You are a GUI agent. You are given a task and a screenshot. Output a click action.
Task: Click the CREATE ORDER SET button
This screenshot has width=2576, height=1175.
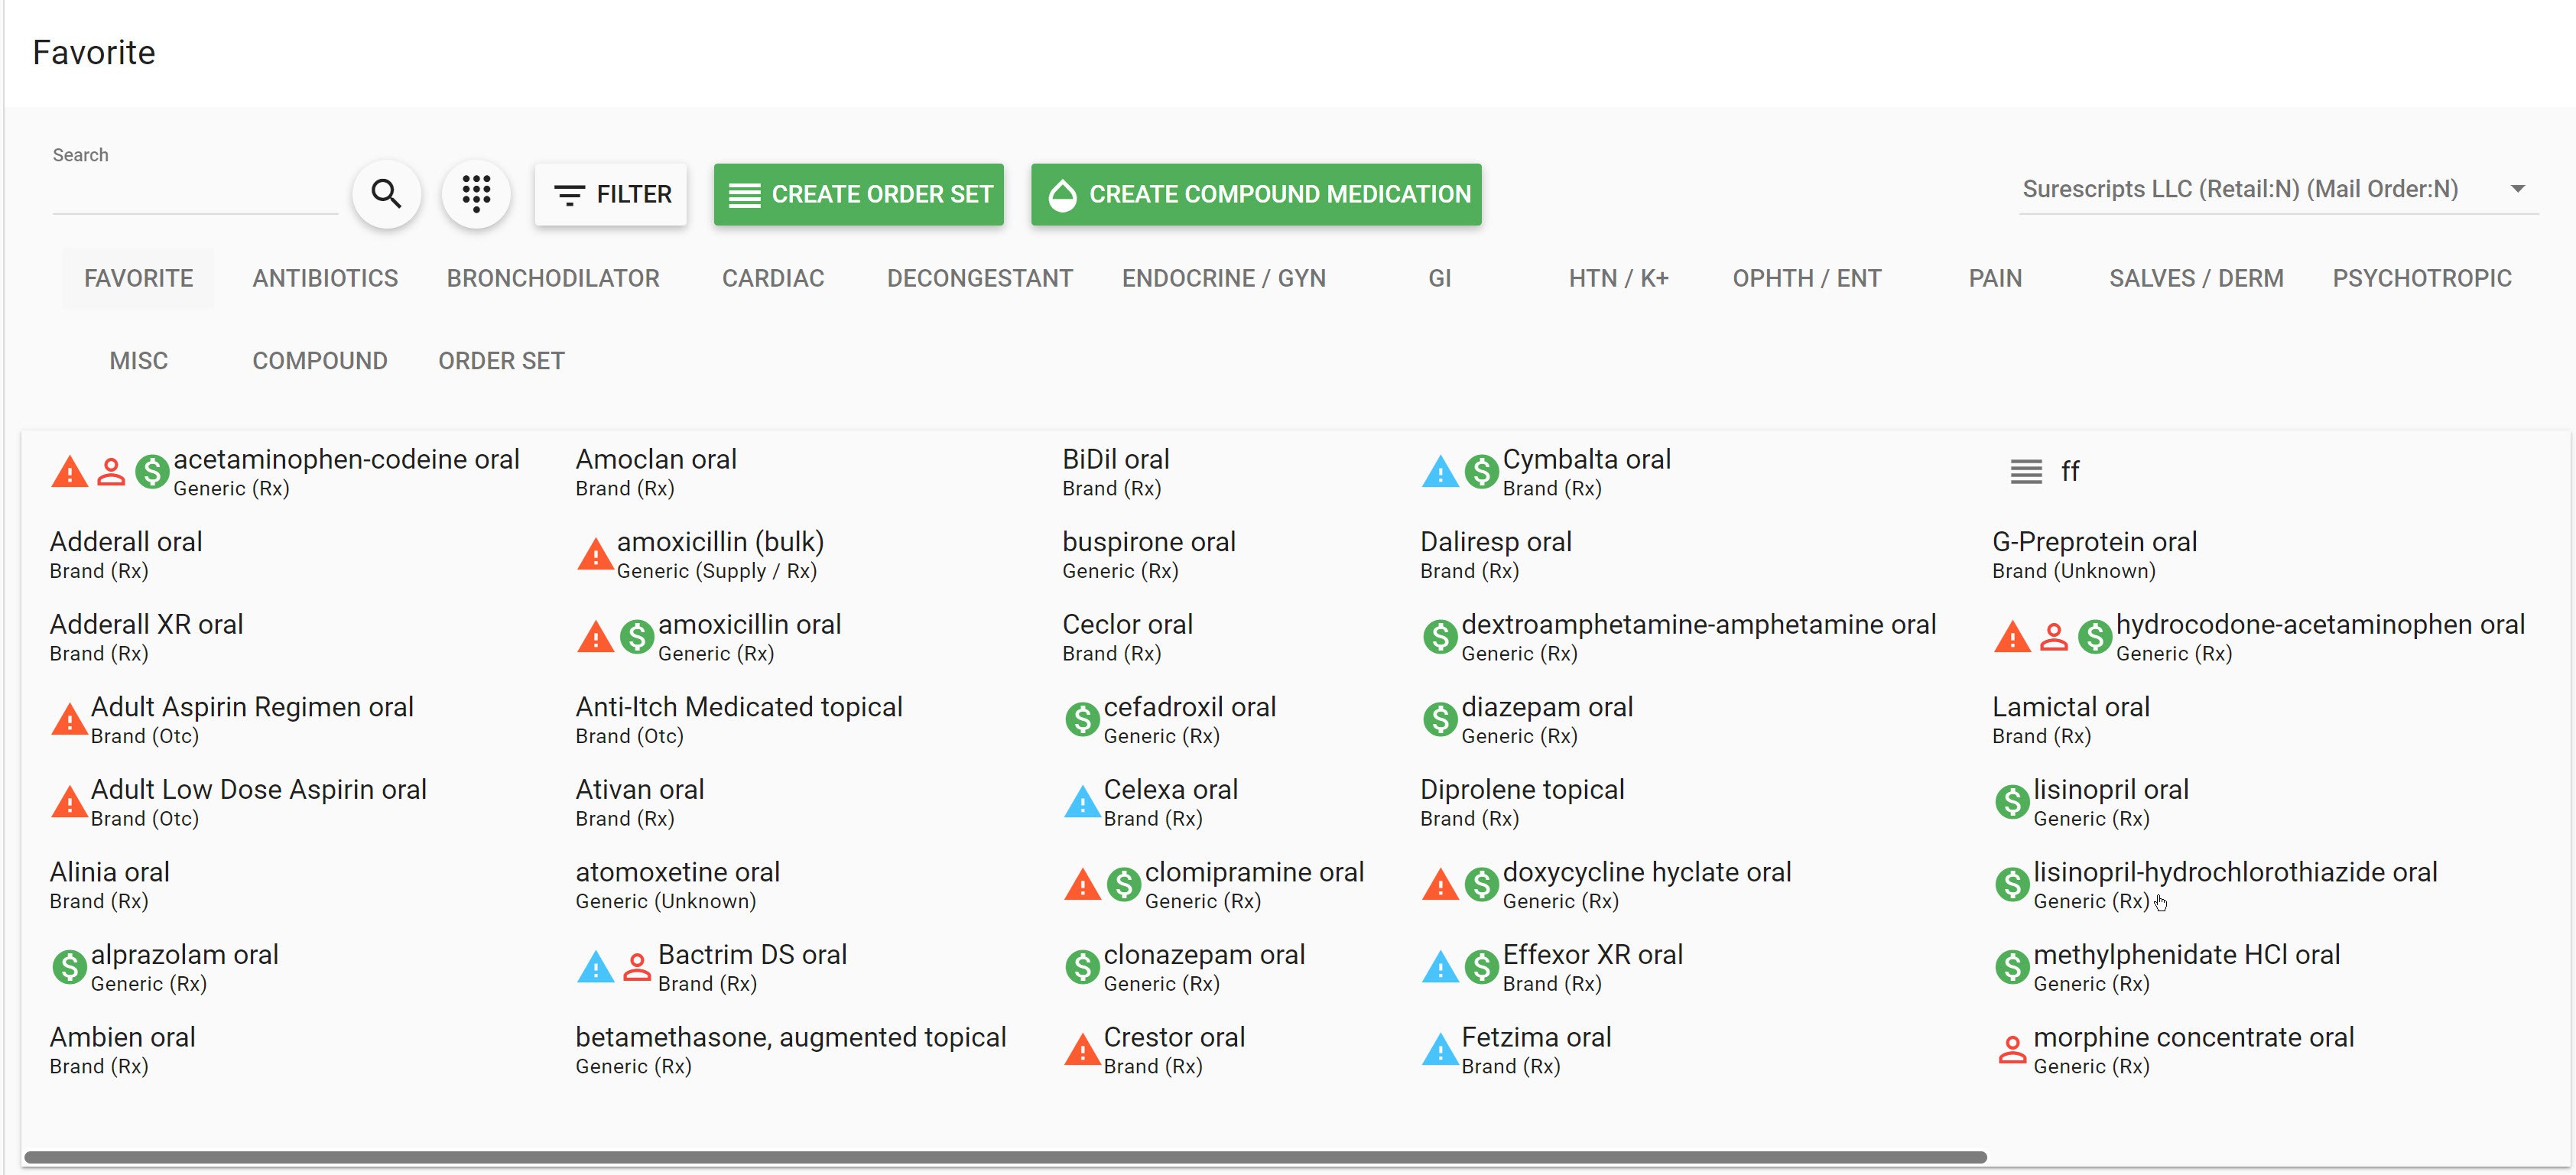coord(858,194)
